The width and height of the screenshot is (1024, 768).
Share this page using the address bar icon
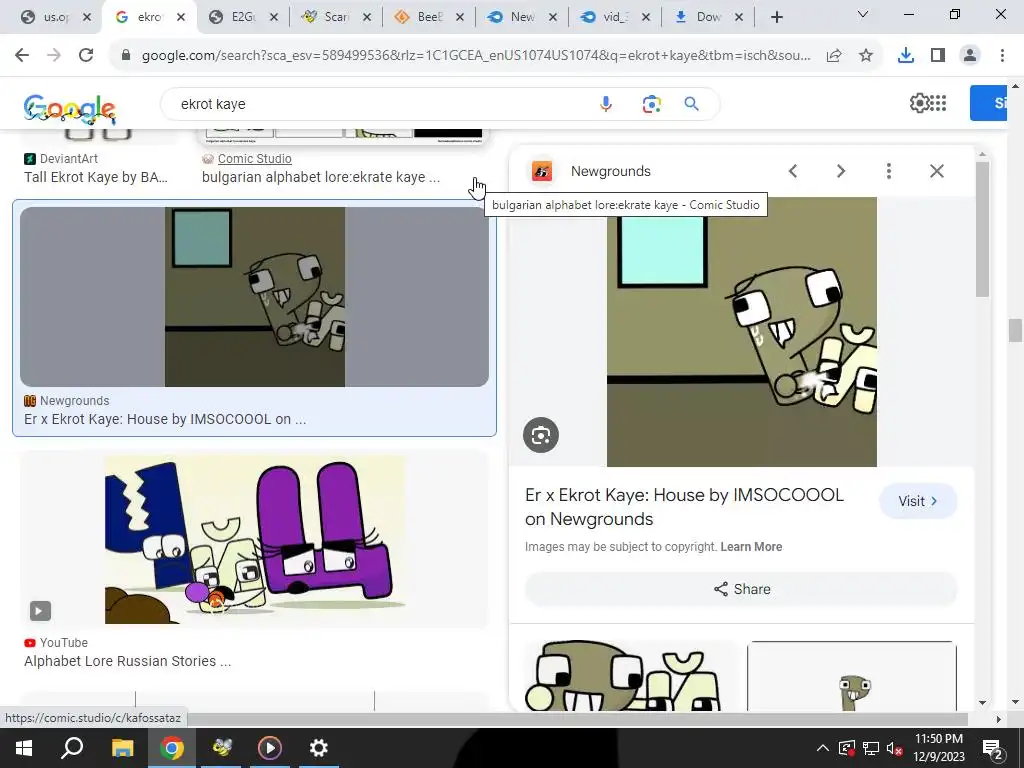834,56
